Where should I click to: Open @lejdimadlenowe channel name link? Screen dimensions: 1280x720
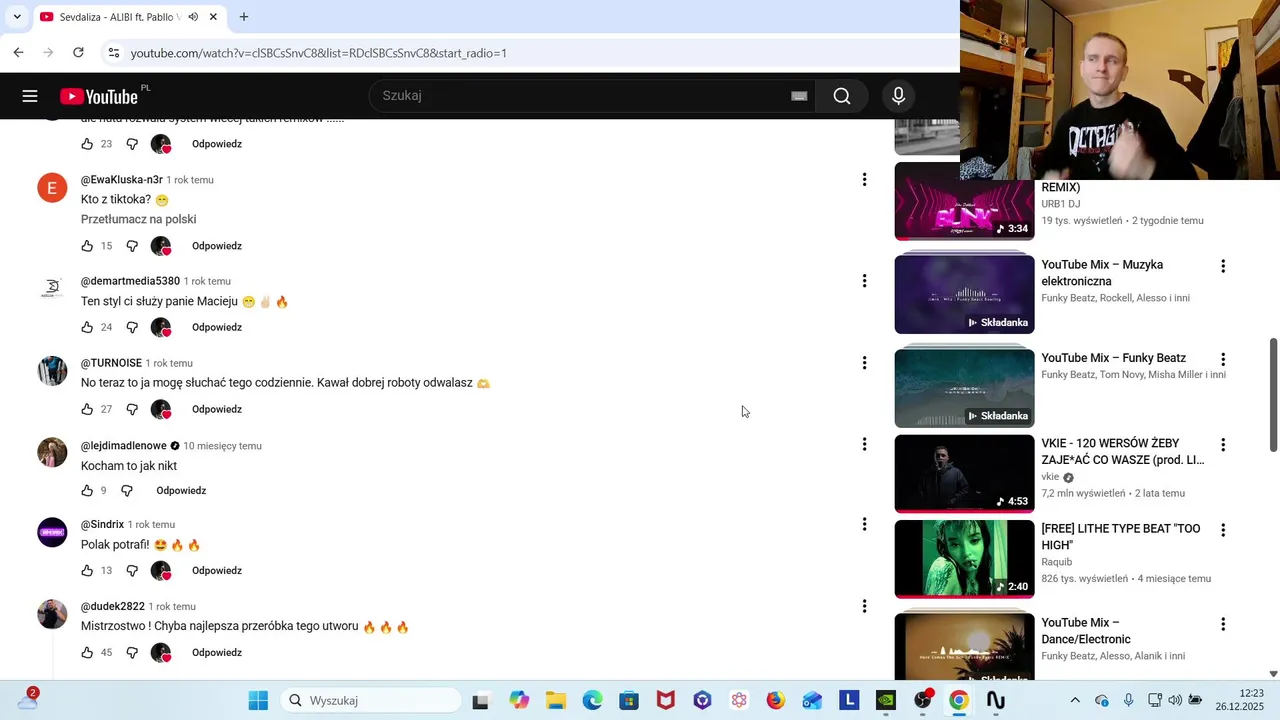[124, 446]
